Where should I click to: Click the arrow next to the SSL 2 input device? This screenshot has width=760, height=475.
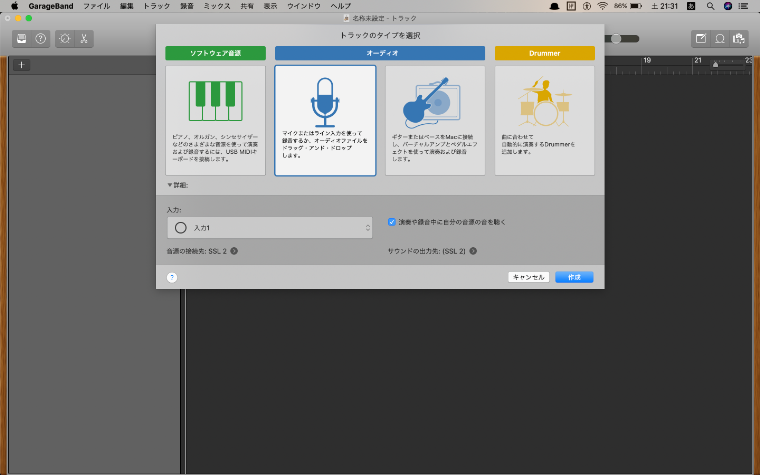pyautogui.click(x=234, y=251)
